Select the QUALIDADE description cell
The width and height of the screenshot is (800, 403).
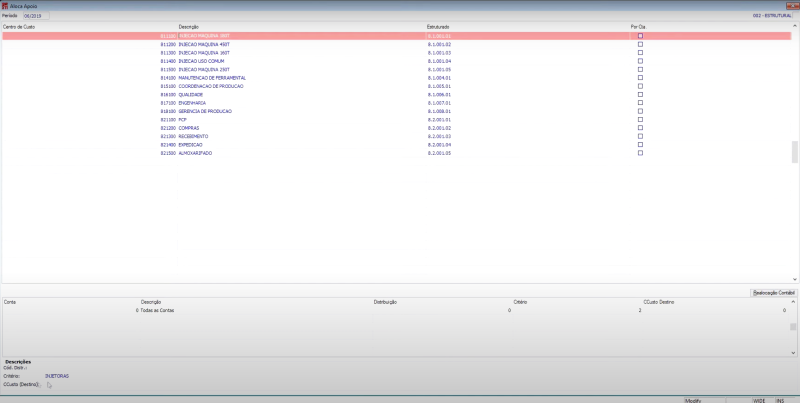coord(191,94)
